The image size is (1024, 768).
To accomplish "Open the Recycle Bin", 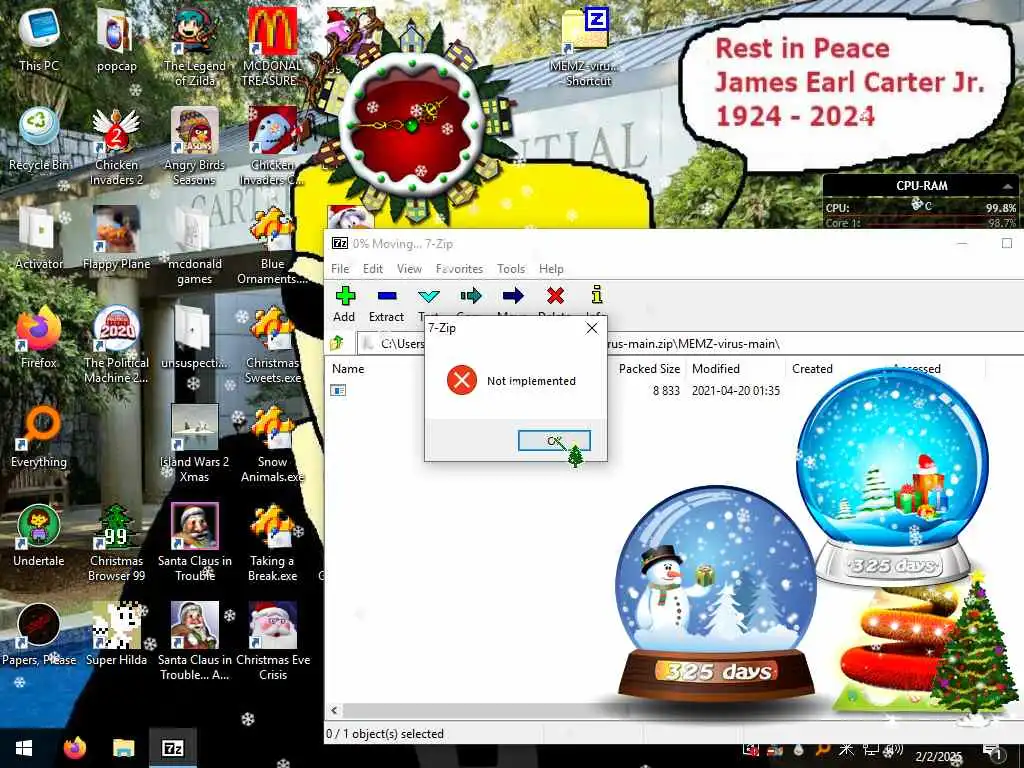I will coord(39,138).
